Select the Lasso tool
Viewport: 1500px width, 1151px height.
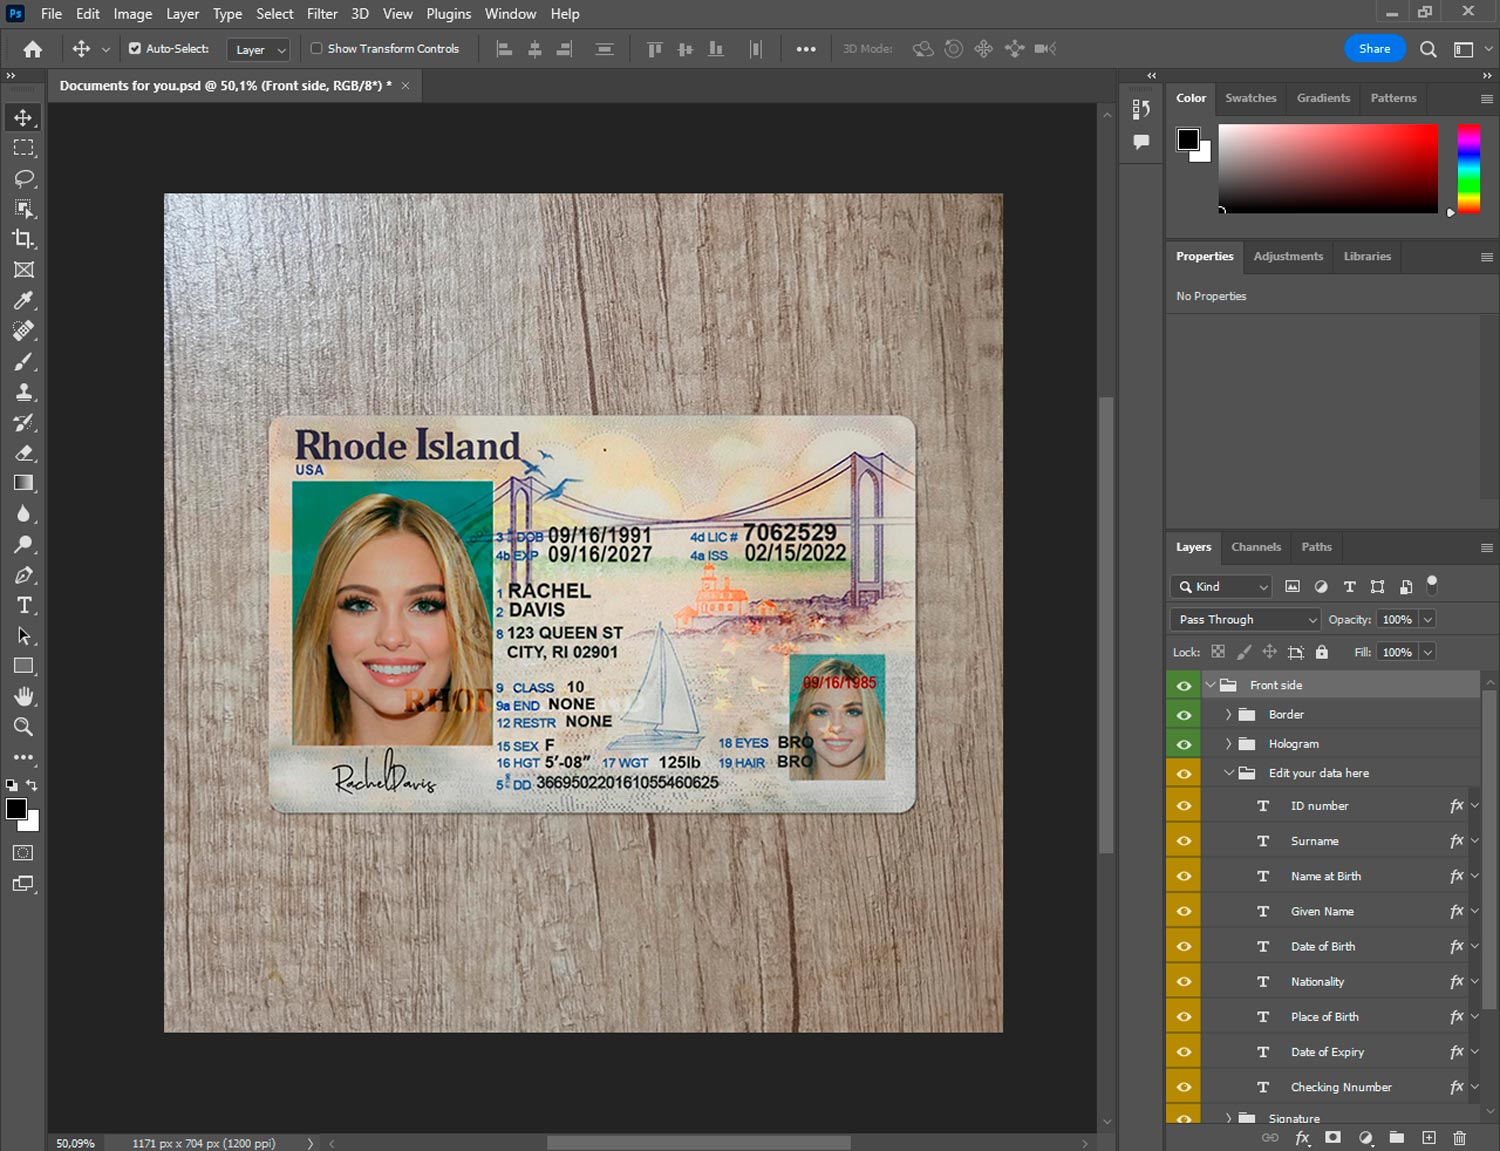(x=24, y=178)
